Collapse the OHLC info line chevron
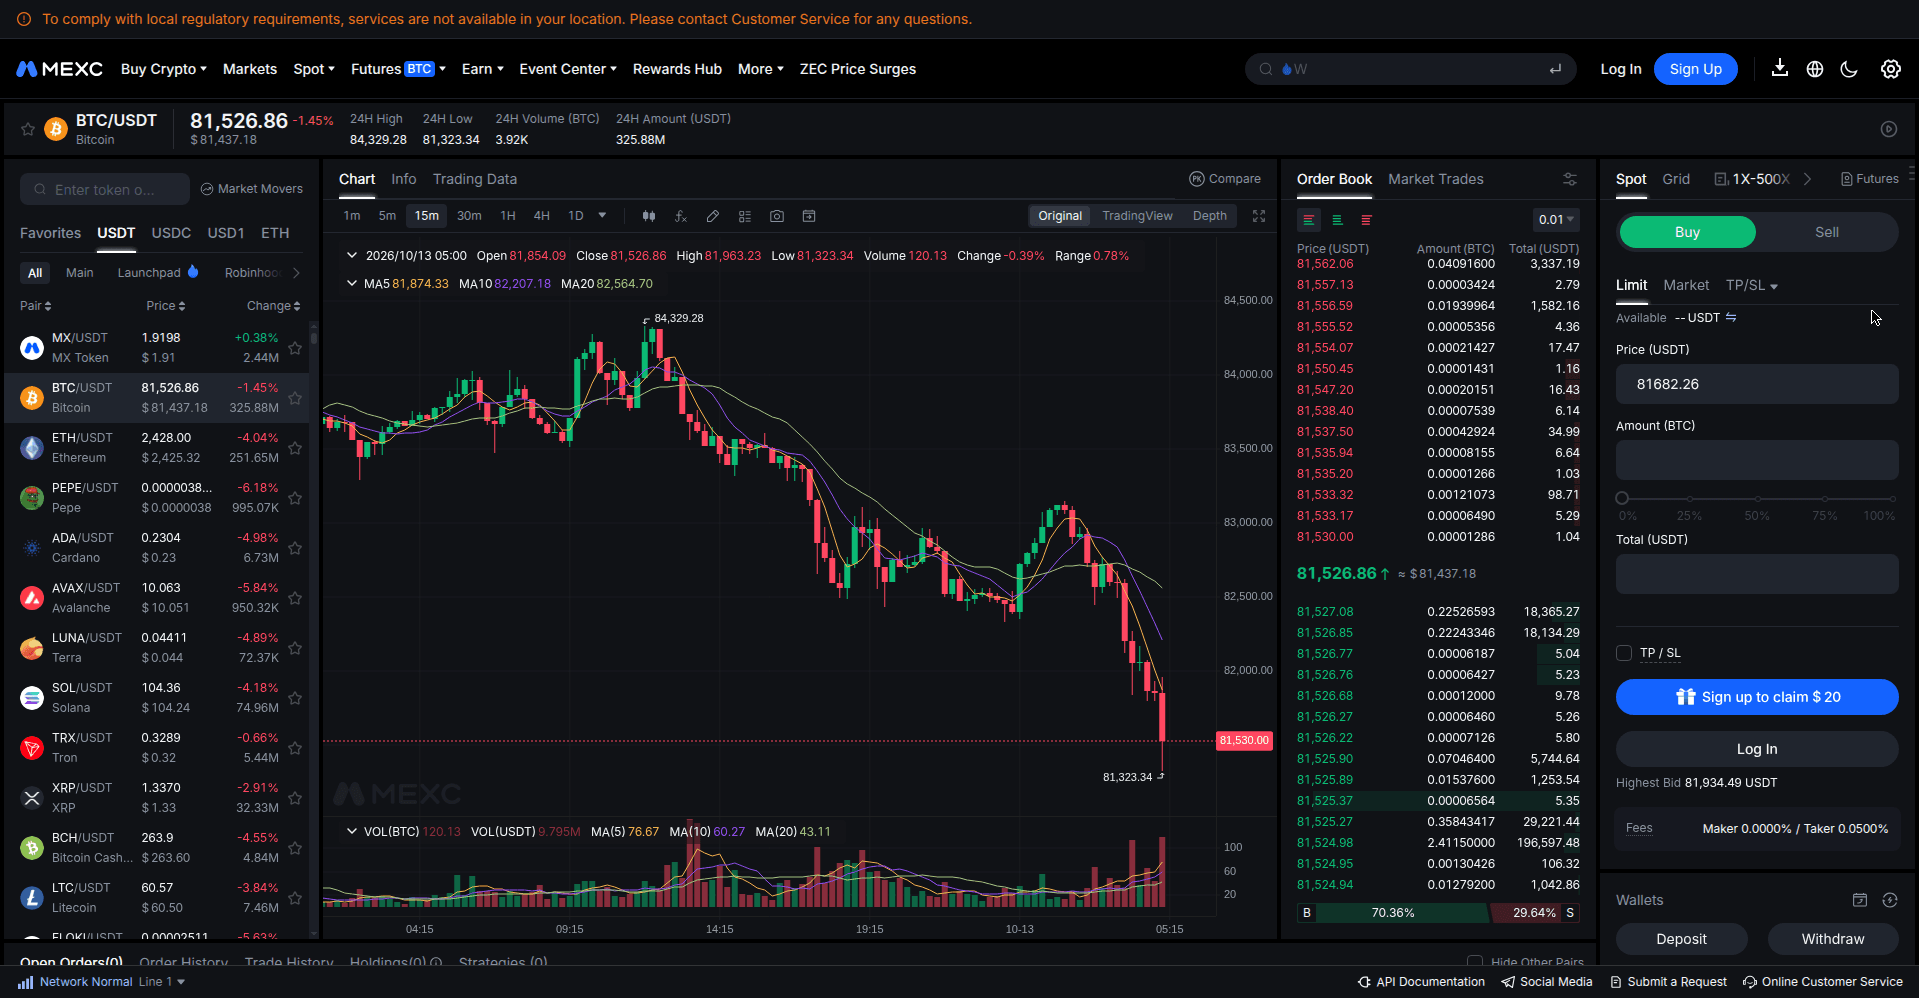 pyautogui.click(x=352, y=256)
